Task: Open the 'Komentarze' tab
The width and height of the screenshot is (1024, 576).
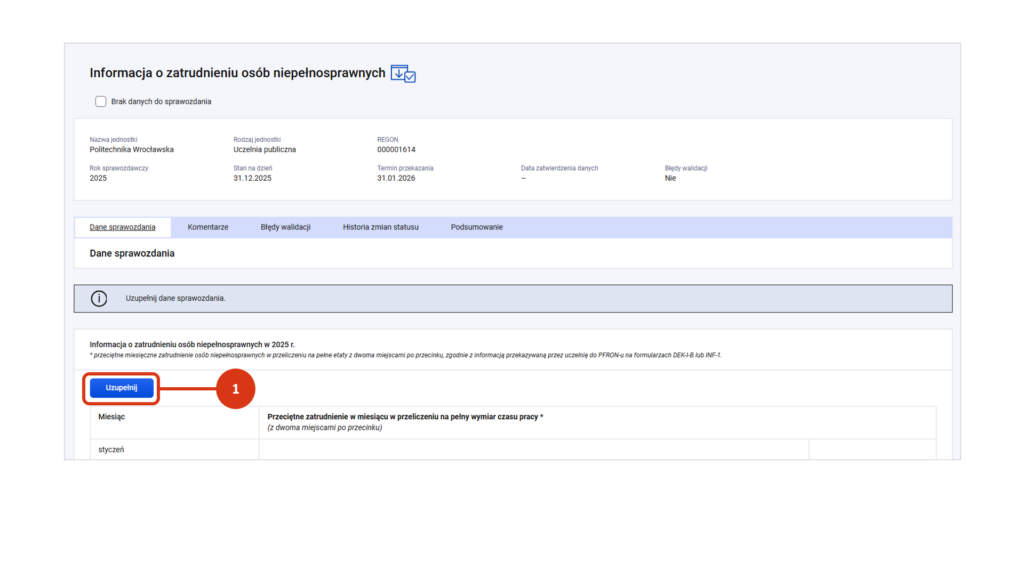Action: pyautogui.click(x=208, y=227)
